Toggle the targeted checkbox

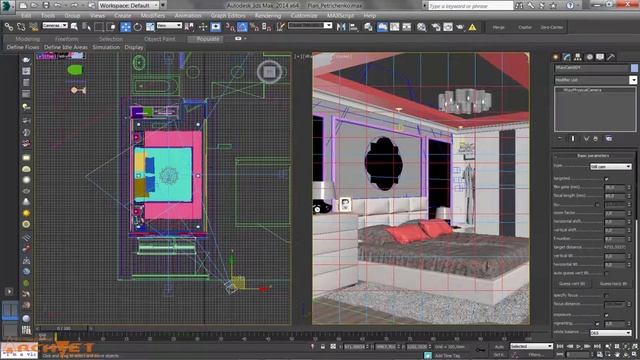(606, 179)
